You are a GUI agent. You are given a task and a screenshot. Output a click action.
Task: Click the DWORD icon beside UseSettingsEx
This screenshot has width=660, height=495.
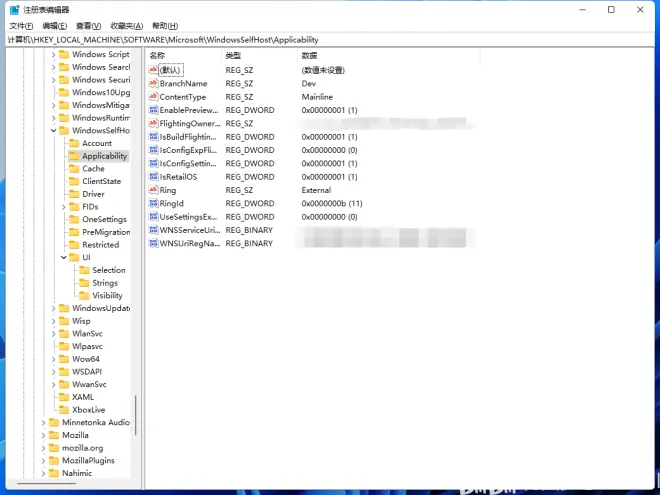(x=153, y=217)
